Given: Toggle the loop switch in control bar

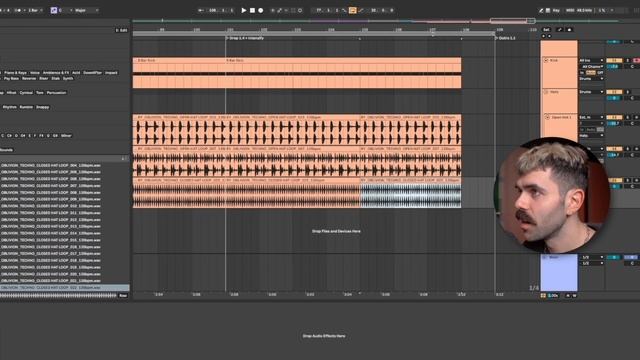Looking at the screenshot, I should pos(352,10).
